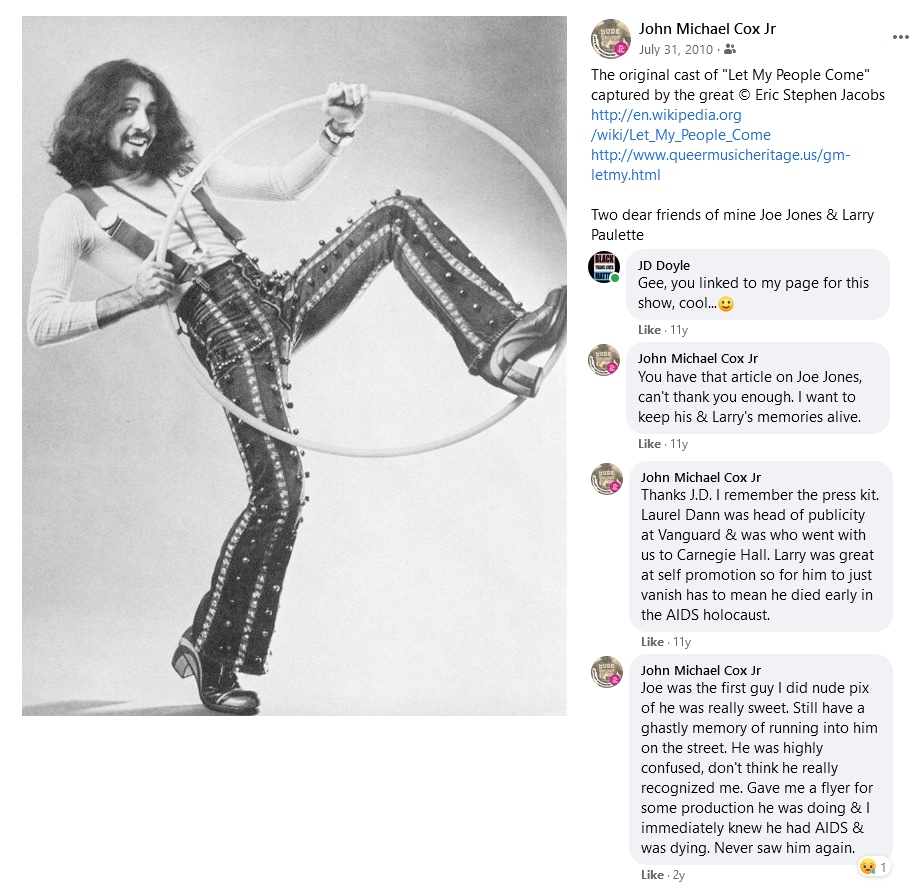Click the friends audience icon beside the date

(x=730, y=49)
